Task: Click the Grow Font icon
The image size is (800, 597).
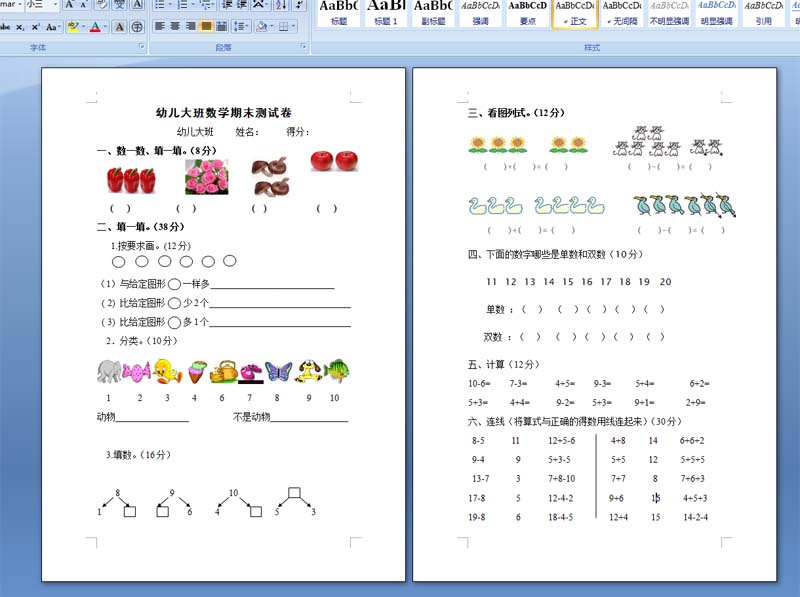Action: point(69,5)
